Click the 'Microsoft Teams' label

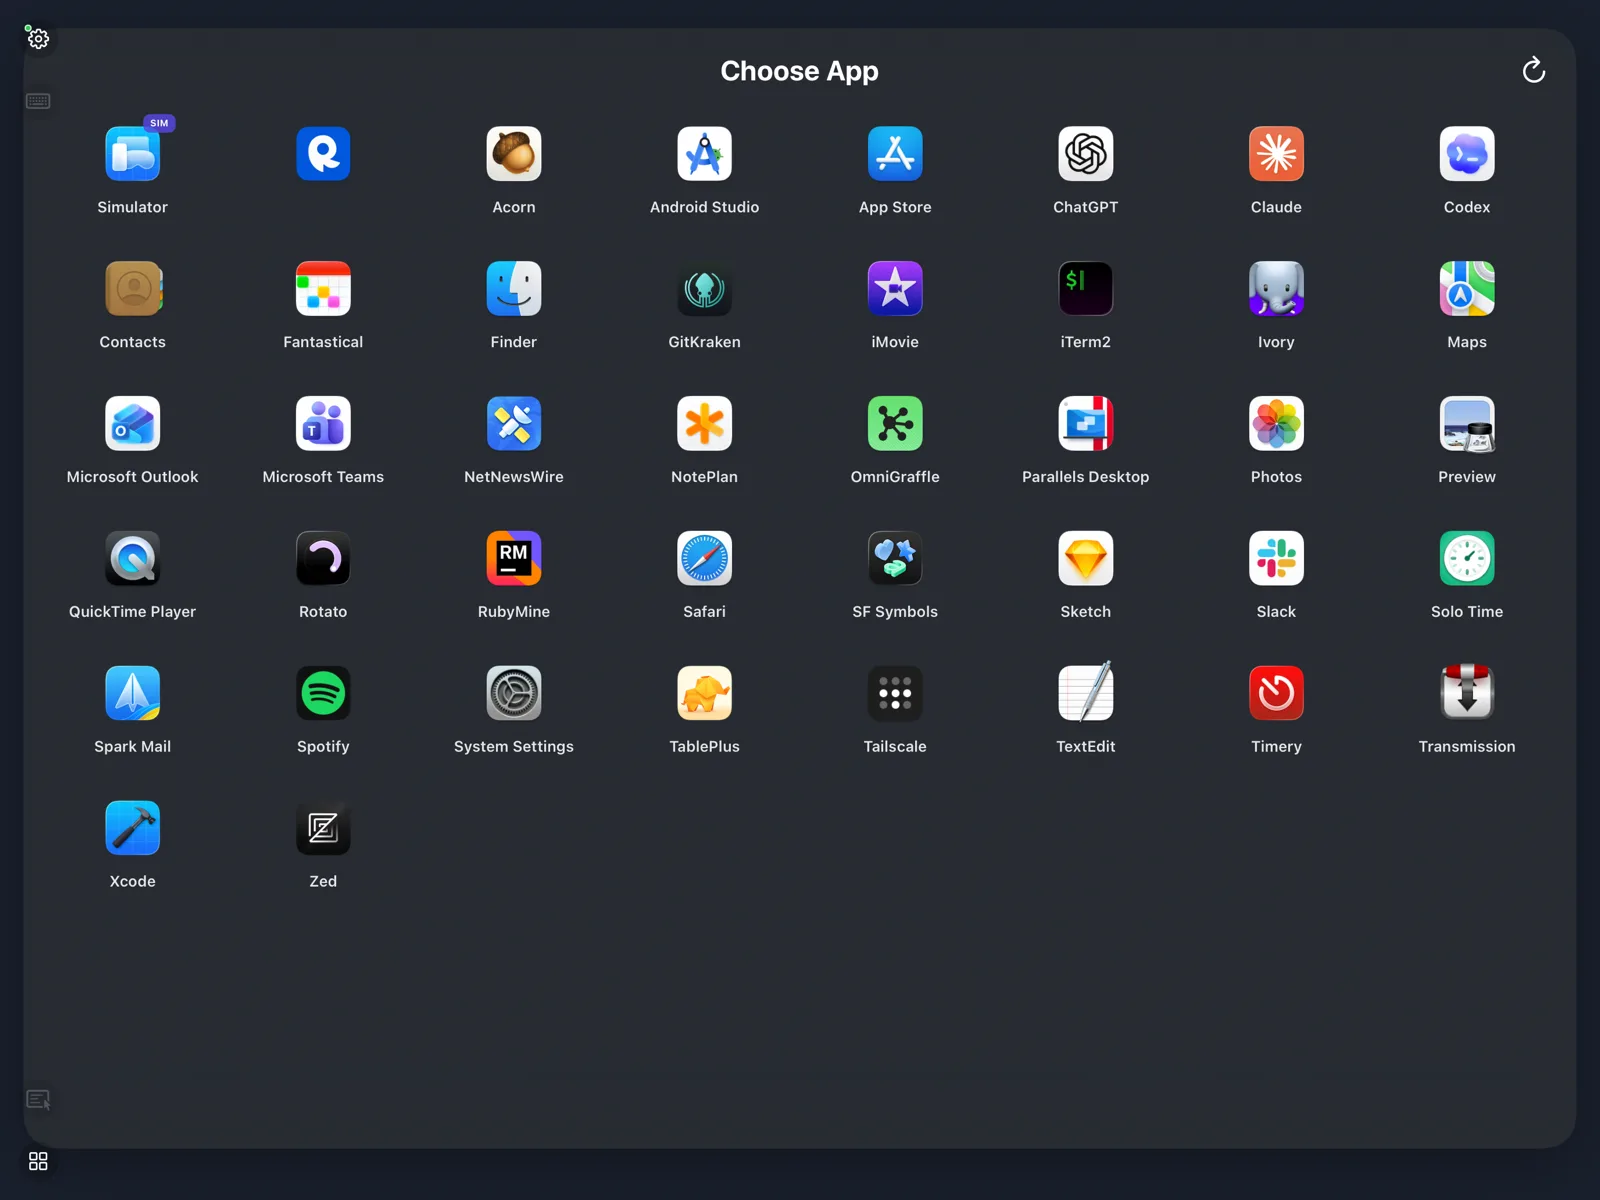coord(323,477)
